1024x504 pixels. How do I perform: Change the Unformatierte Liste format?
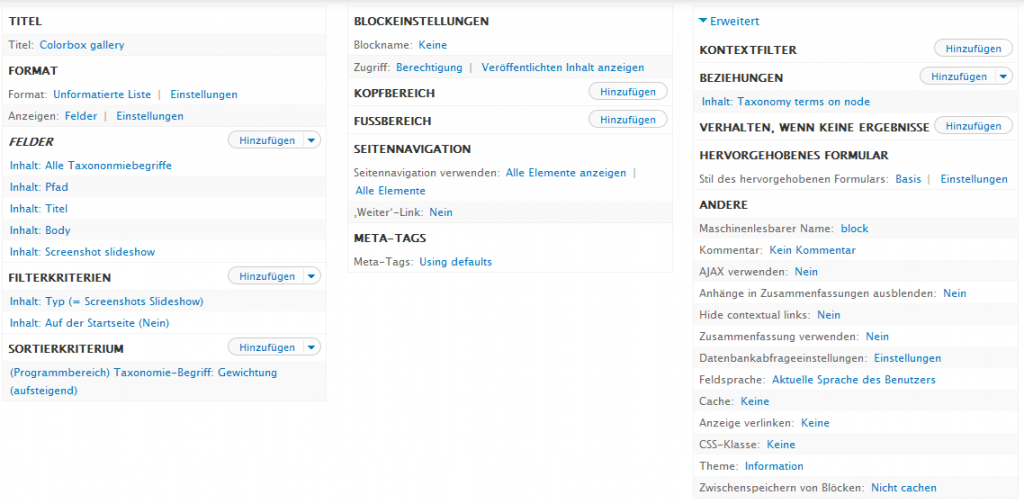point(102,95)
